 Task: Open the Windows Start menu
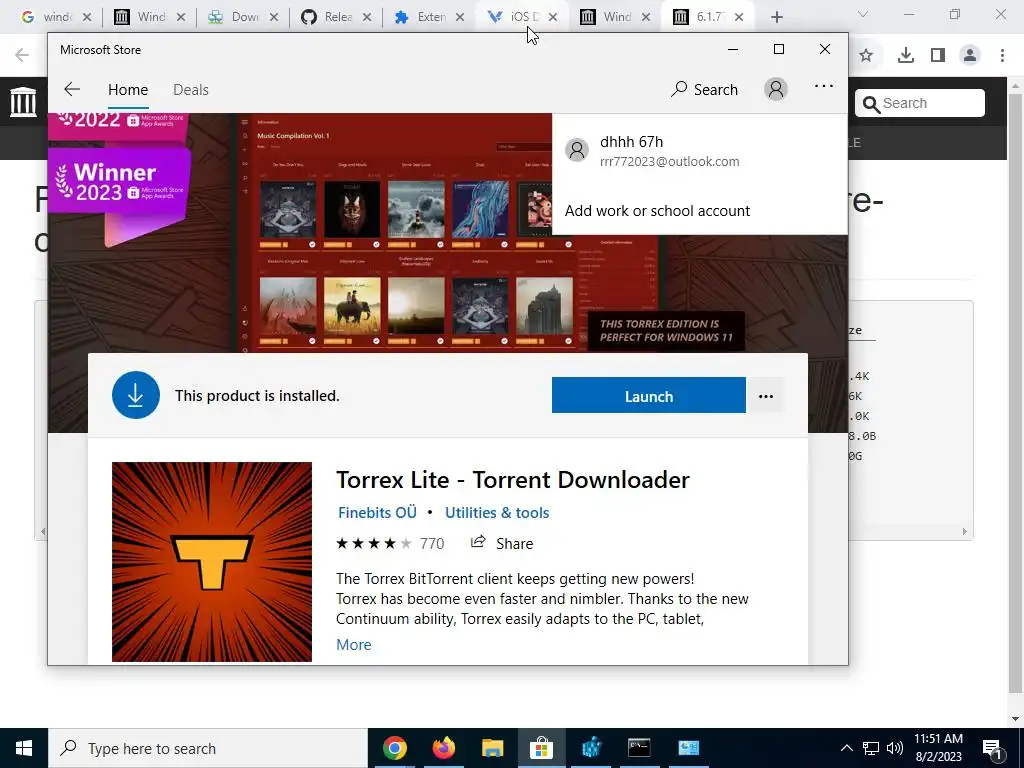point(24,748)
